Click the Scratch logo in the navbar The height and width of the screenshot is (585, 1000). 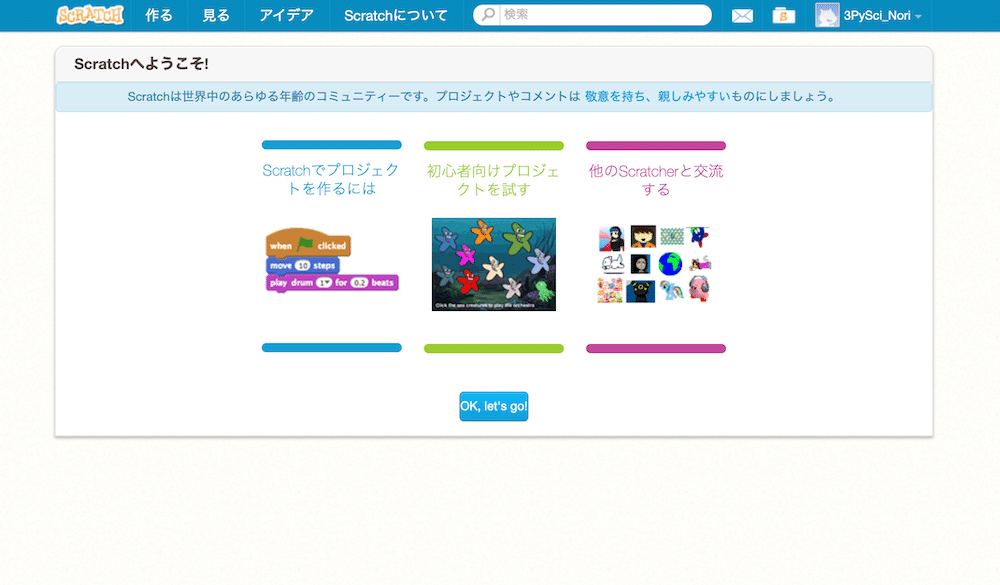[90, 15]
